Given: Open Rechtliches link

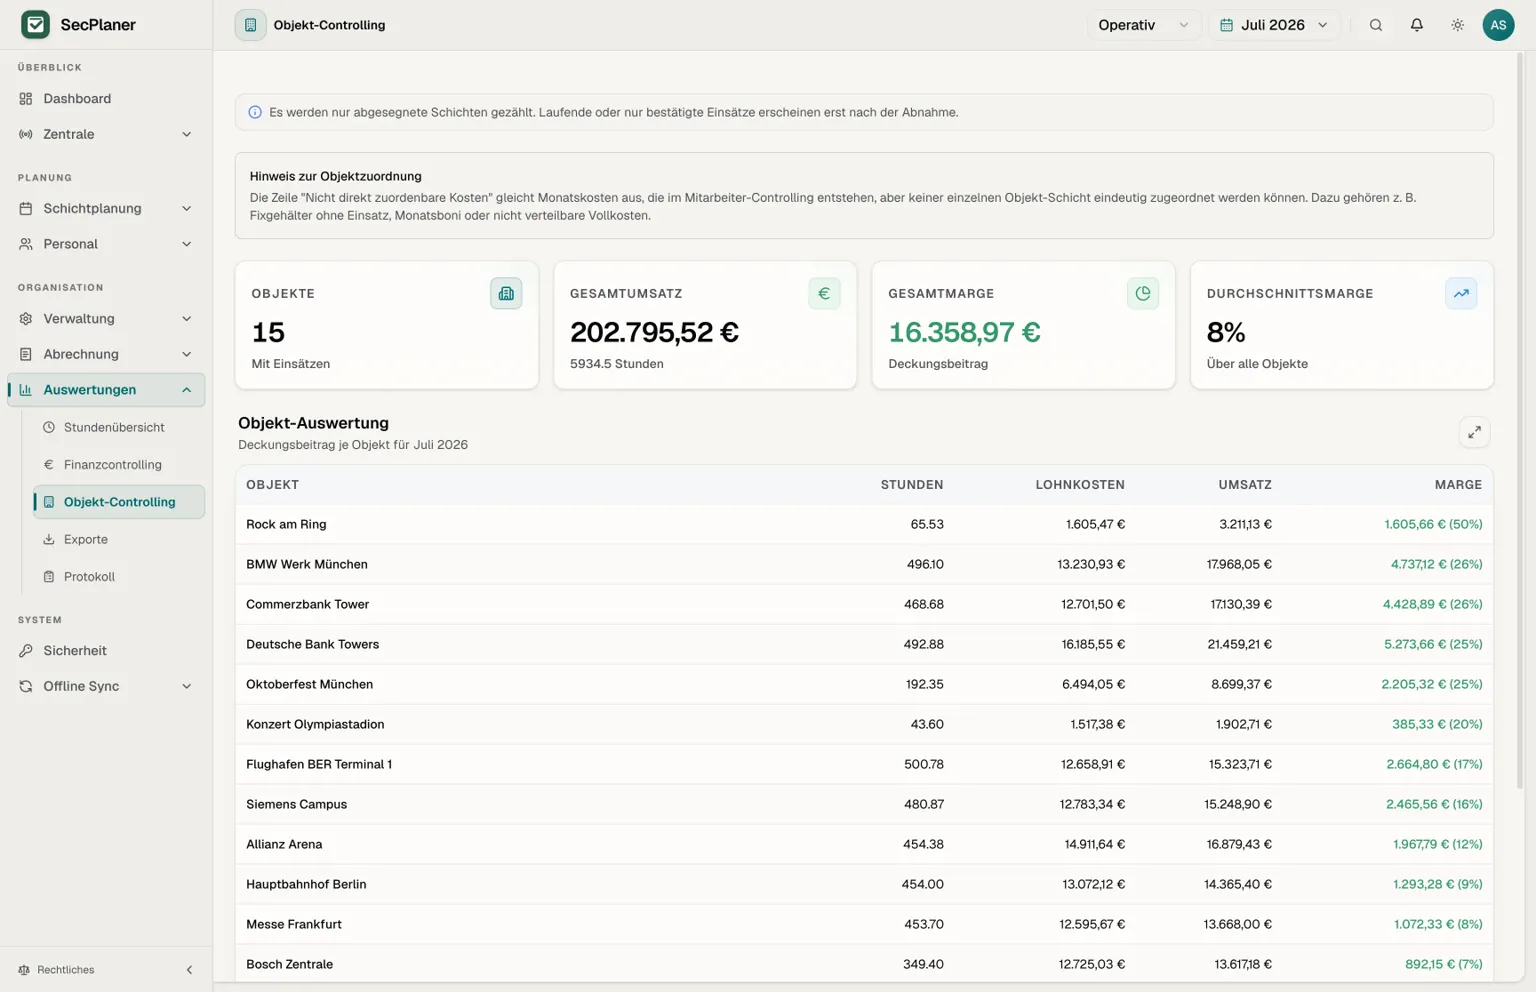Looking at the screenshot, I should (66, 970).
